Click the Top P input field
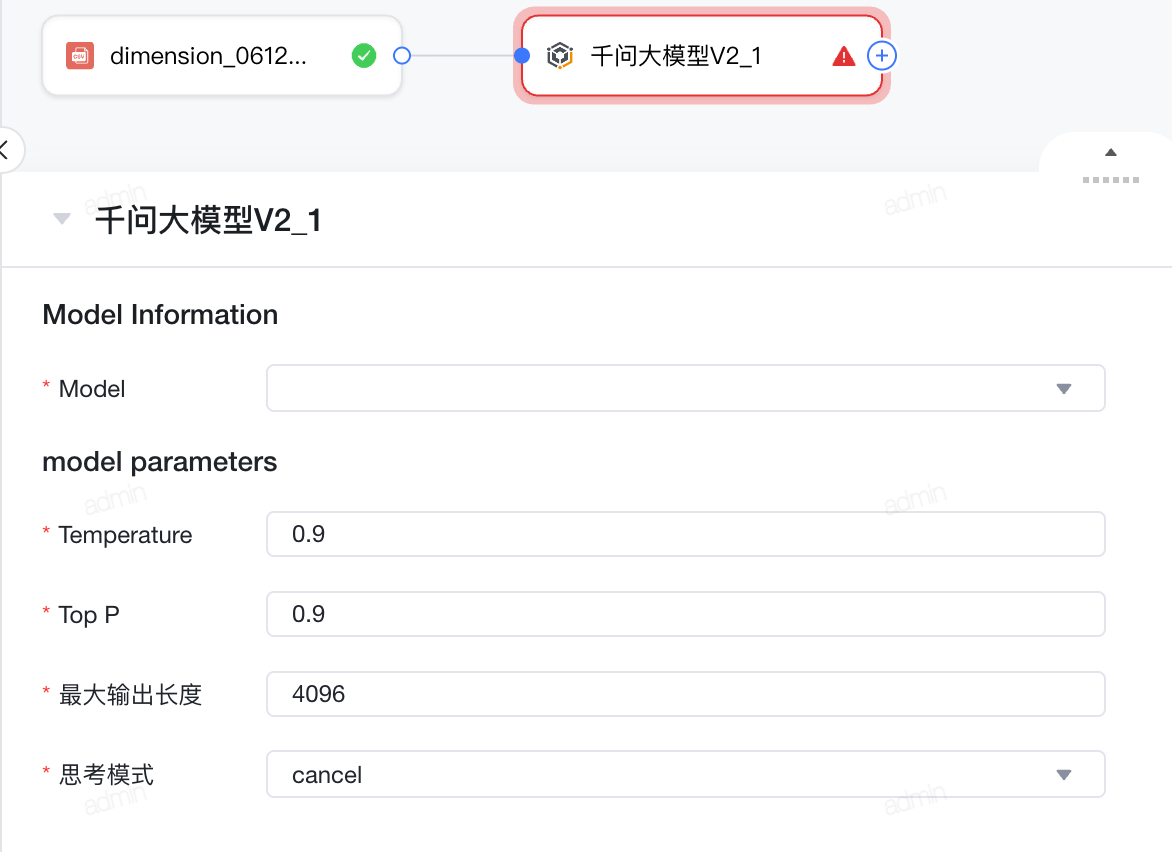This screenshot has width=1172, height=852. 685,614
